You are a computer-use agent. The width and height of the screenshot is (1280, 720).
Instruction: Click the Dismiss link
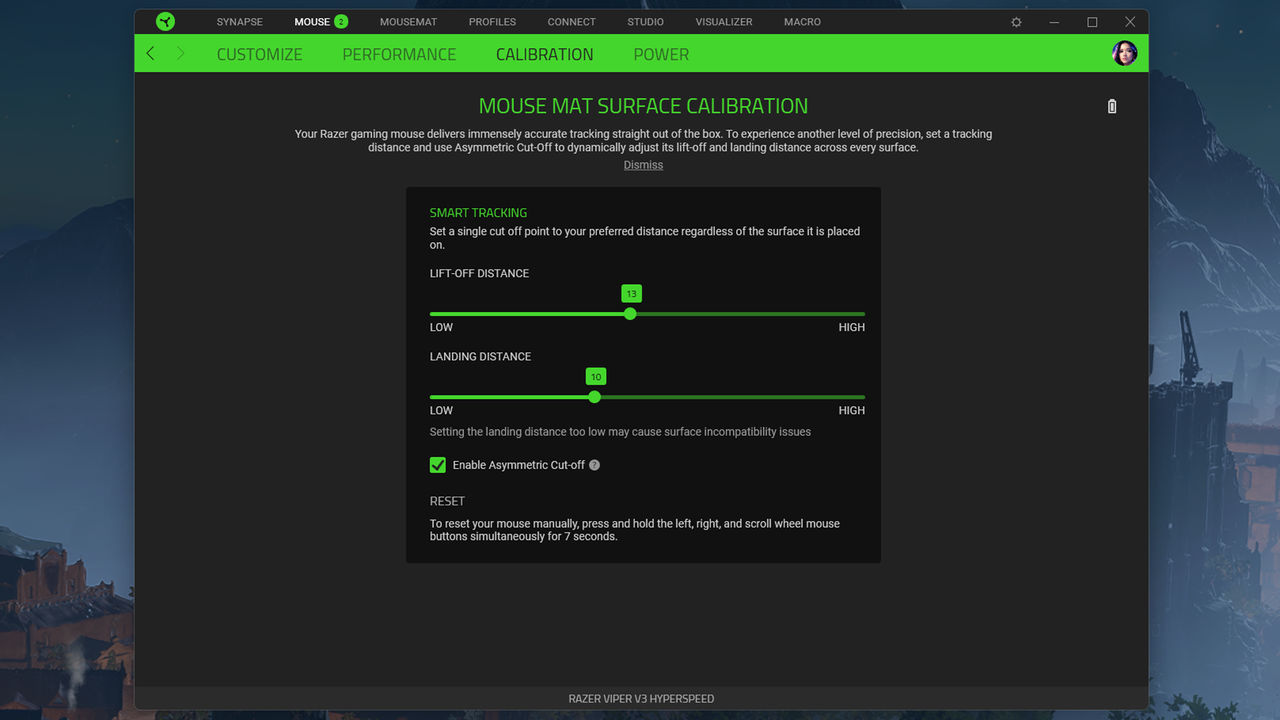coord(643,165)
